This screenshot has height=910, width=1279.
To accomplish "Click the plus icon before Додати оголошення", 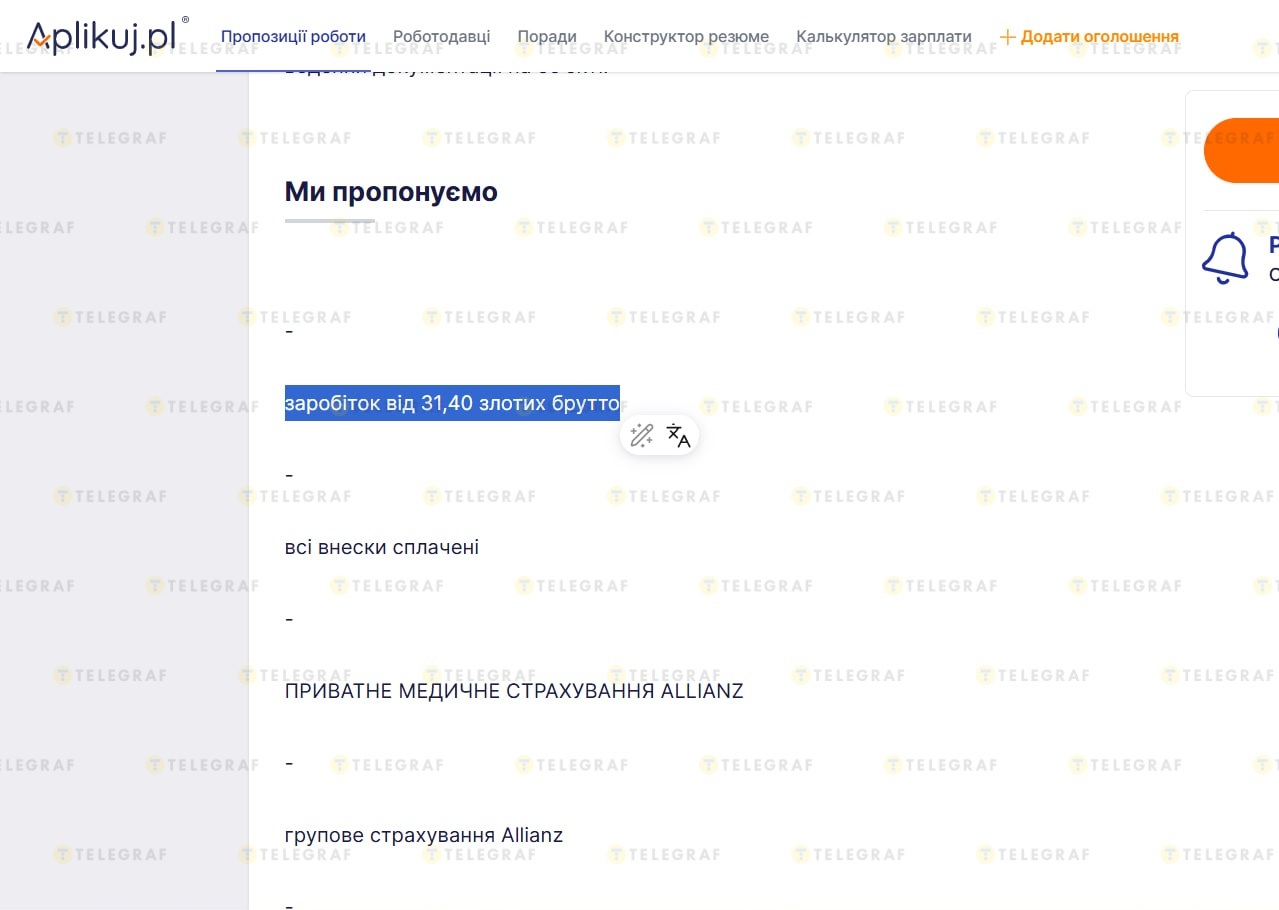I will (x=1008, y=37).
